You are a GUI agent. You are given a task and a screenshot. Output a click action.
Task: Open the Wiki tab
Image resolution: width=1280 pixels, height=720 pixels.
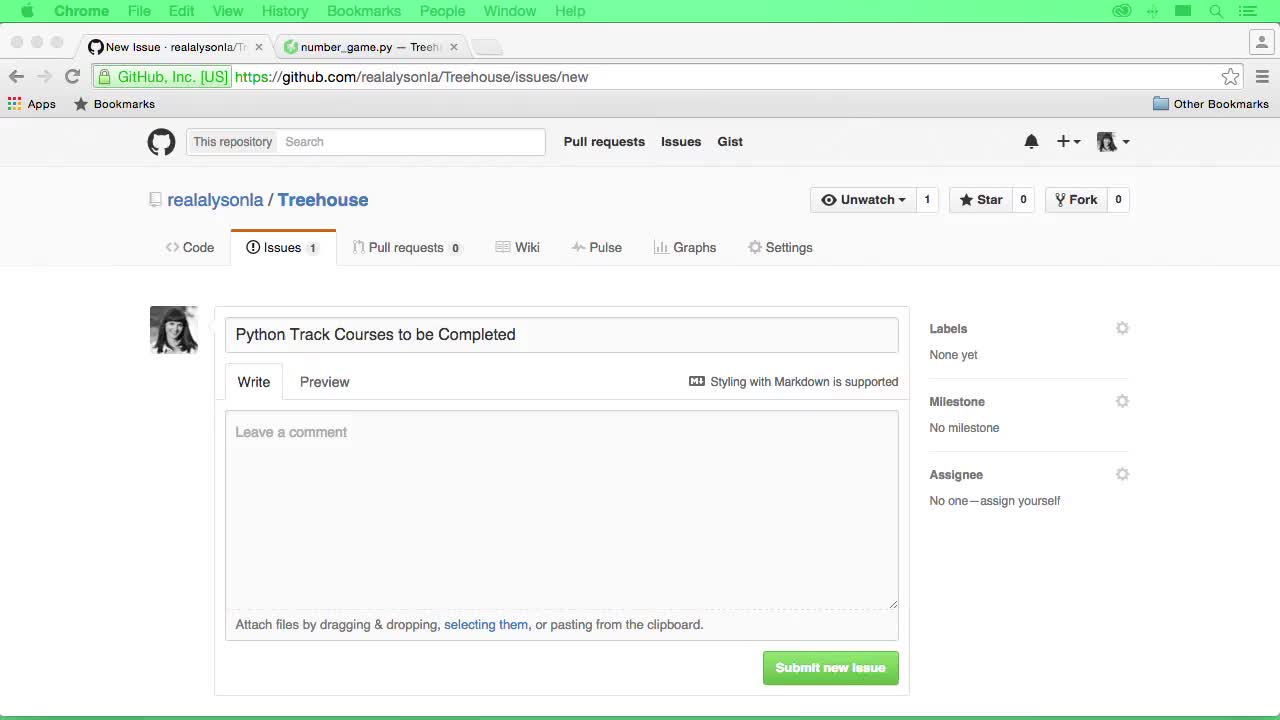(x=517, y=248)
